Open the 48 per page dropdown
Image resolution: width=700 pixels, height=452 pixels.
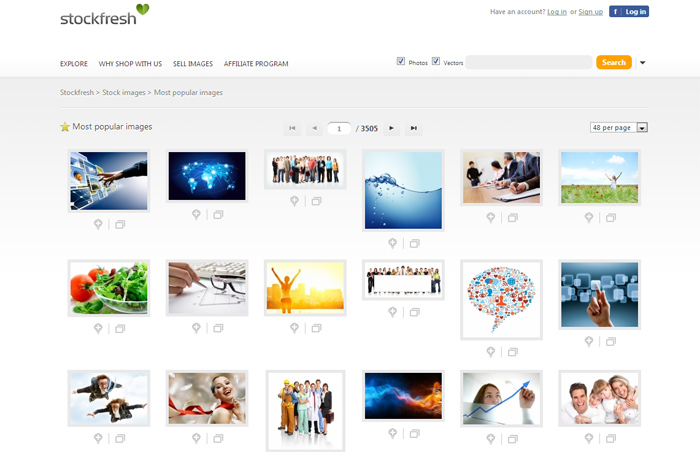619,128
